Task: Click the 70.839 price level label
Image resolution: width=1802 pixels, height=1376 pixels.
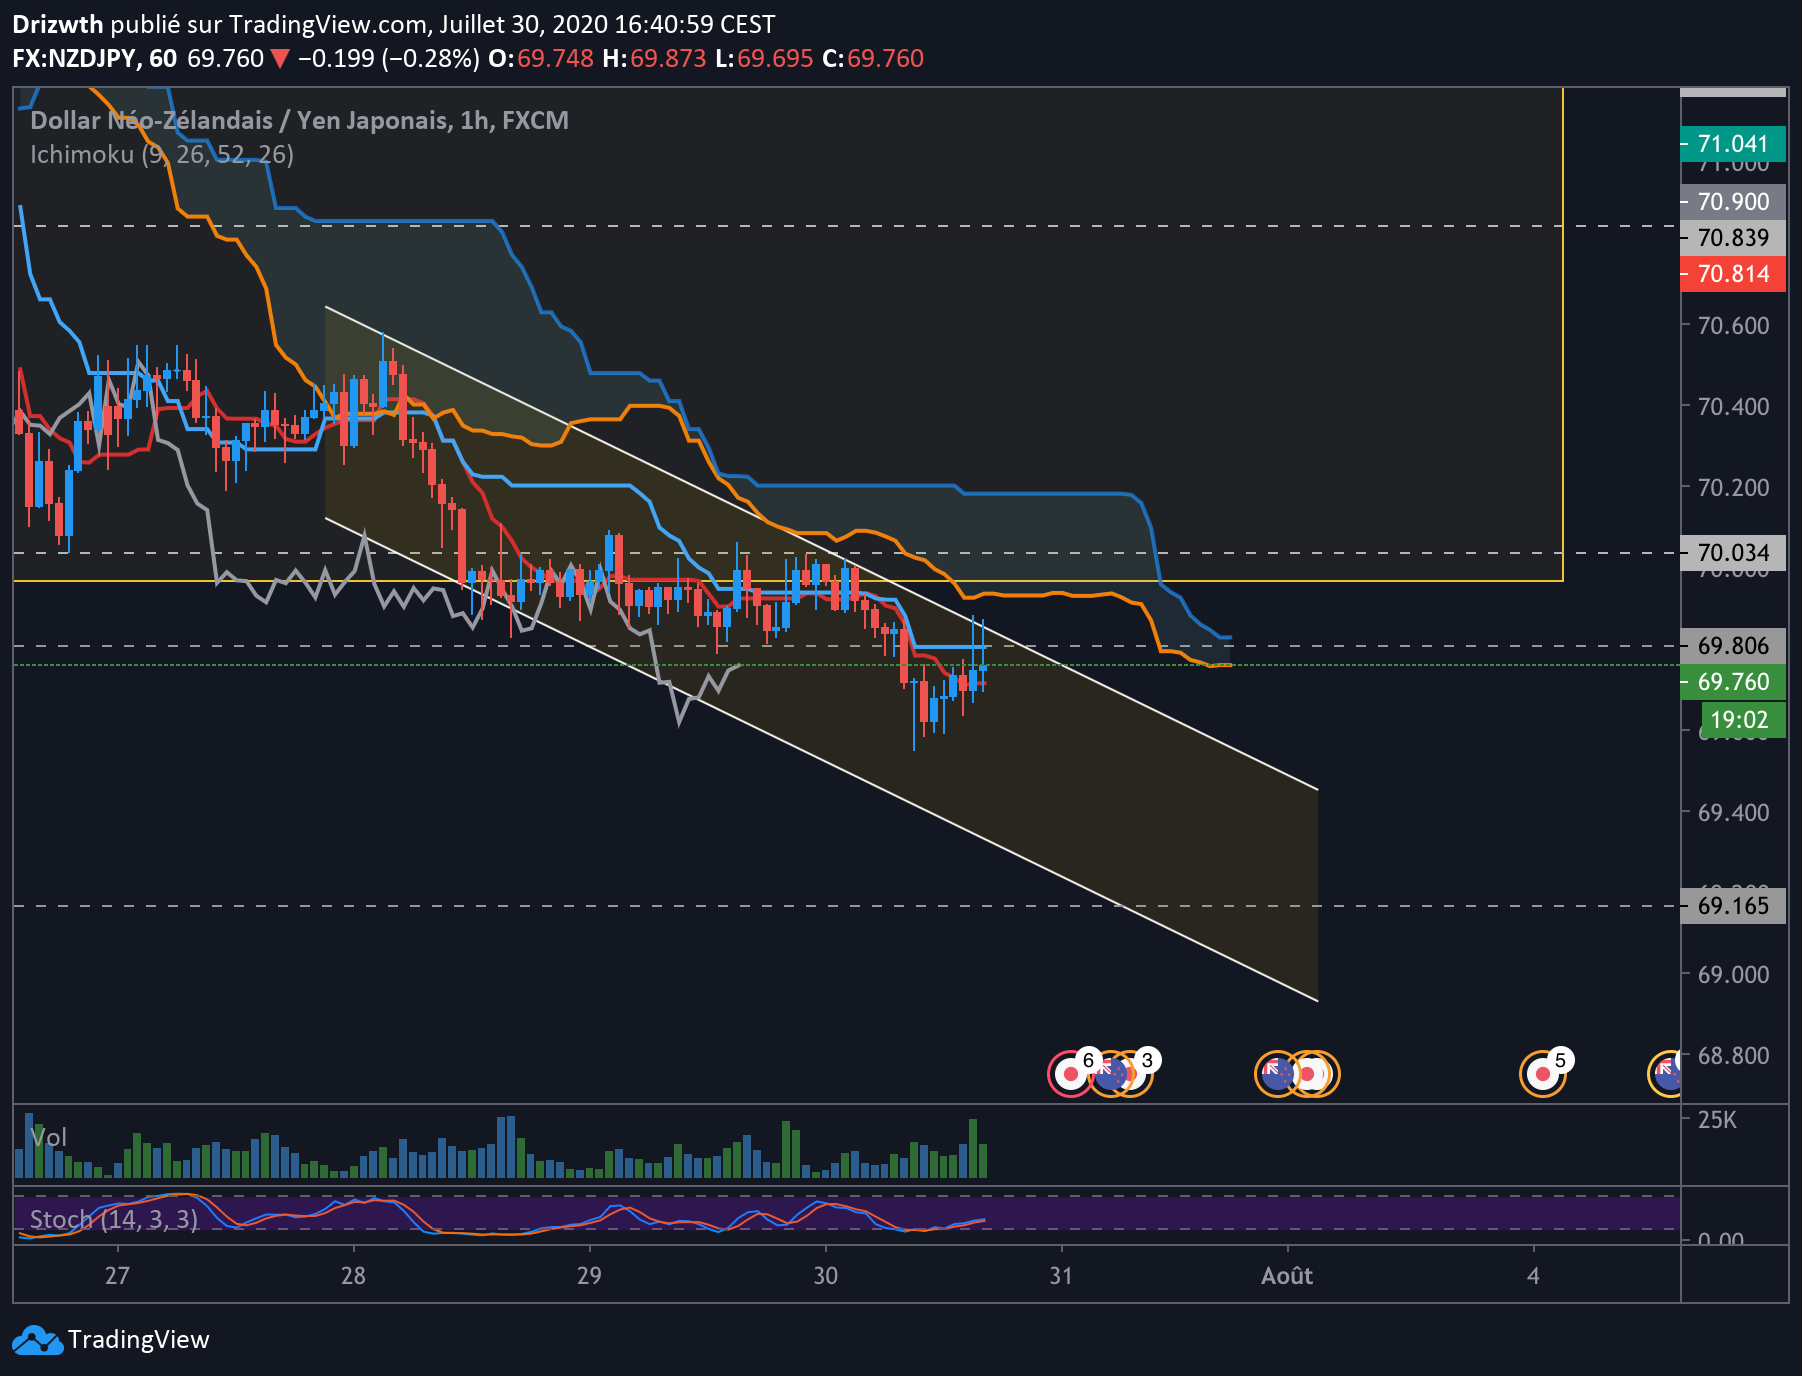Action: pos(1733,238)
